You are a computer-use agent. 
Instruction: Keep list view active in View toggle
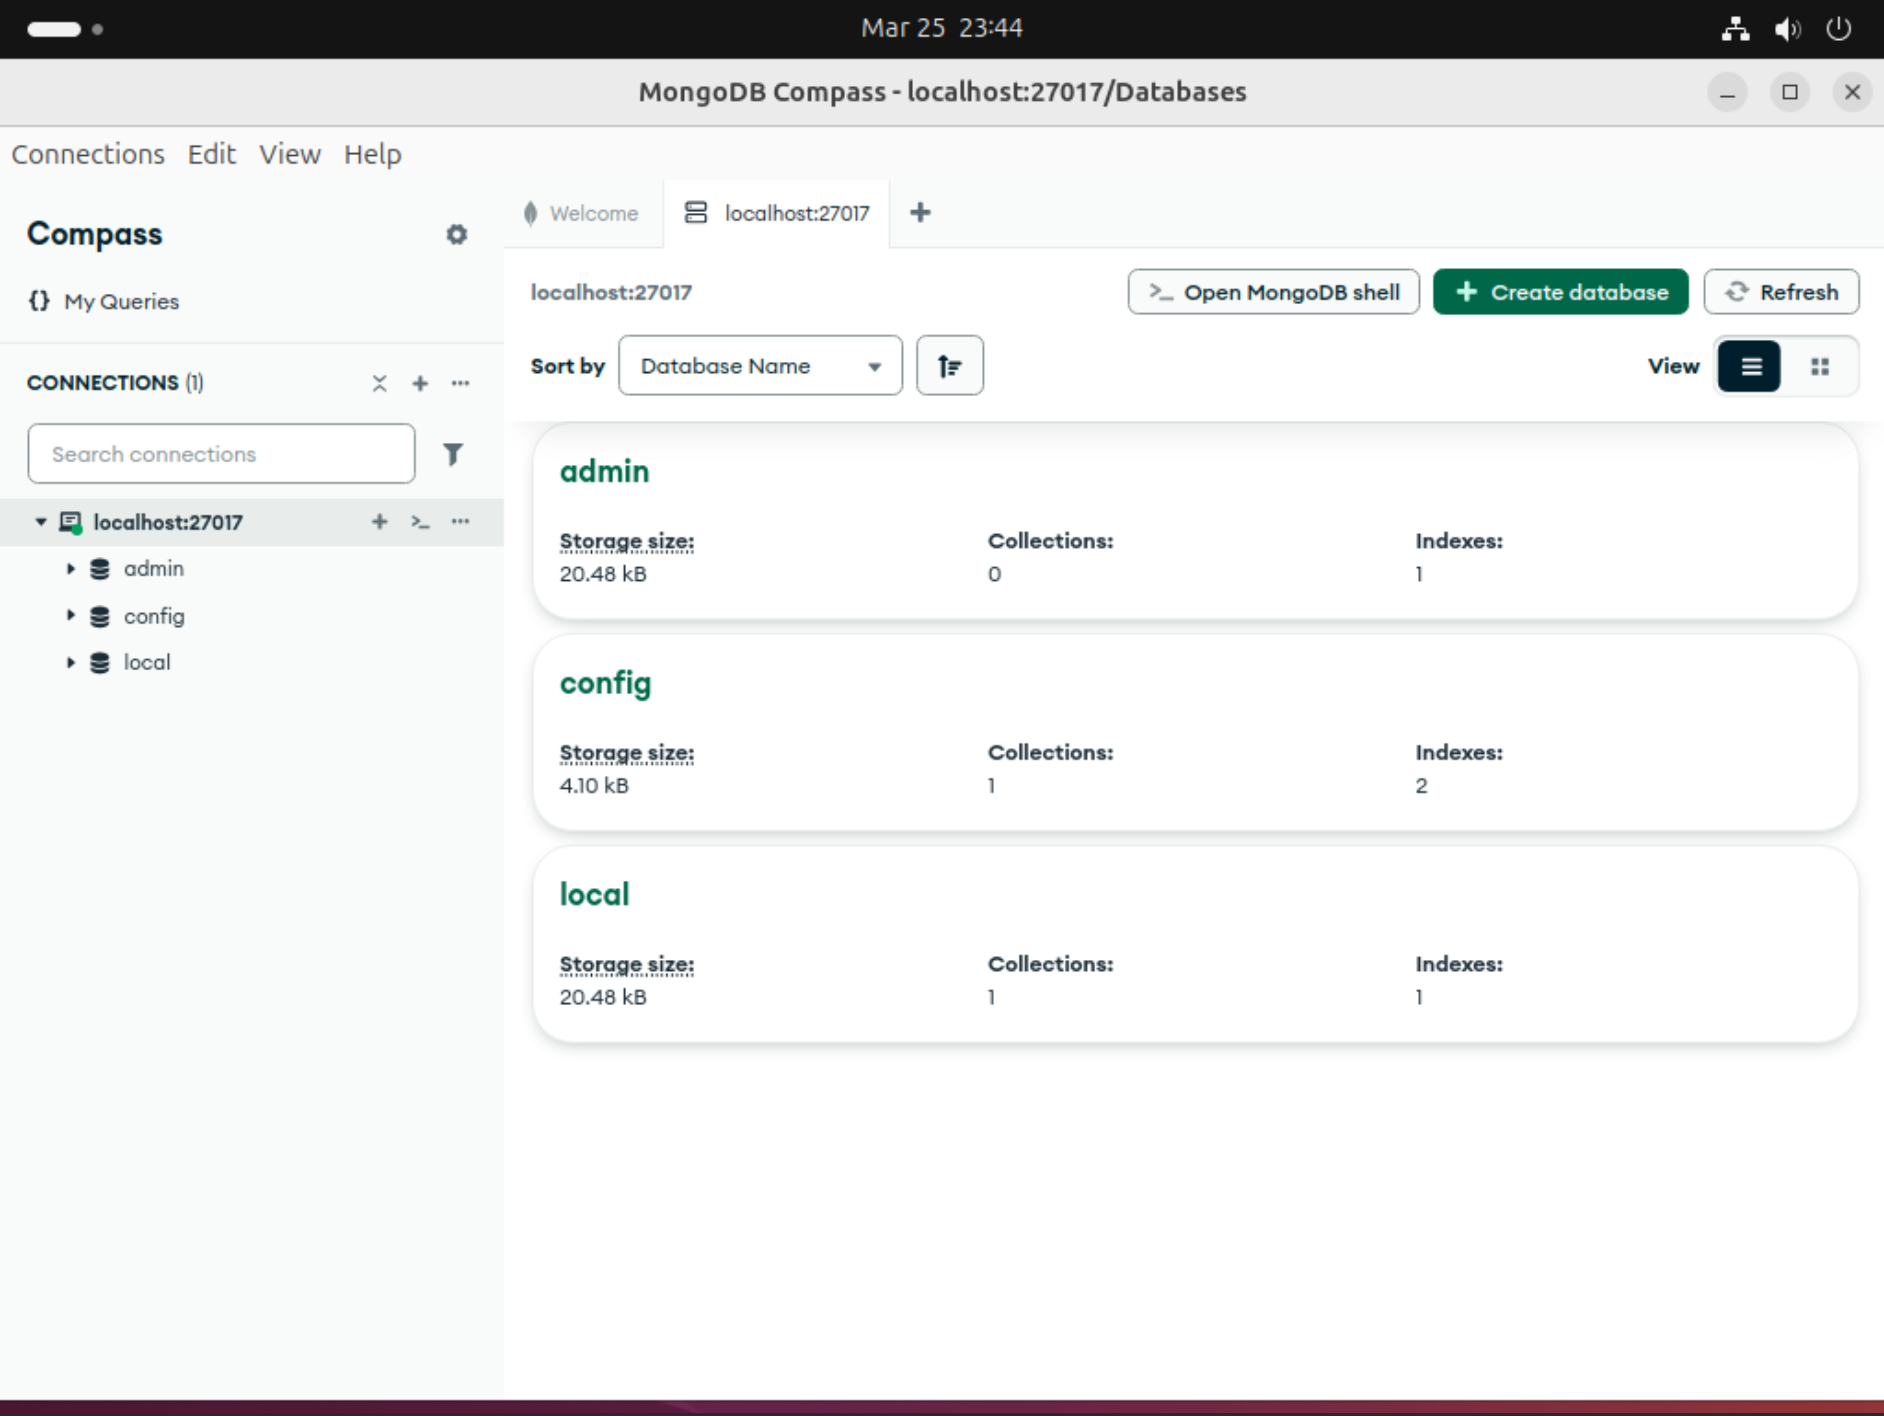click(x=1749, y=366)
